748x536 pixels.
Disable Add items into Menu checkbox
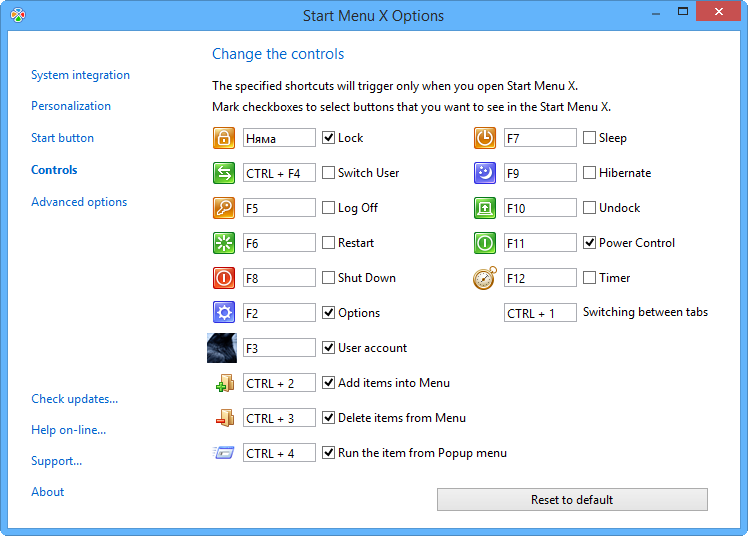pos(328,382)
